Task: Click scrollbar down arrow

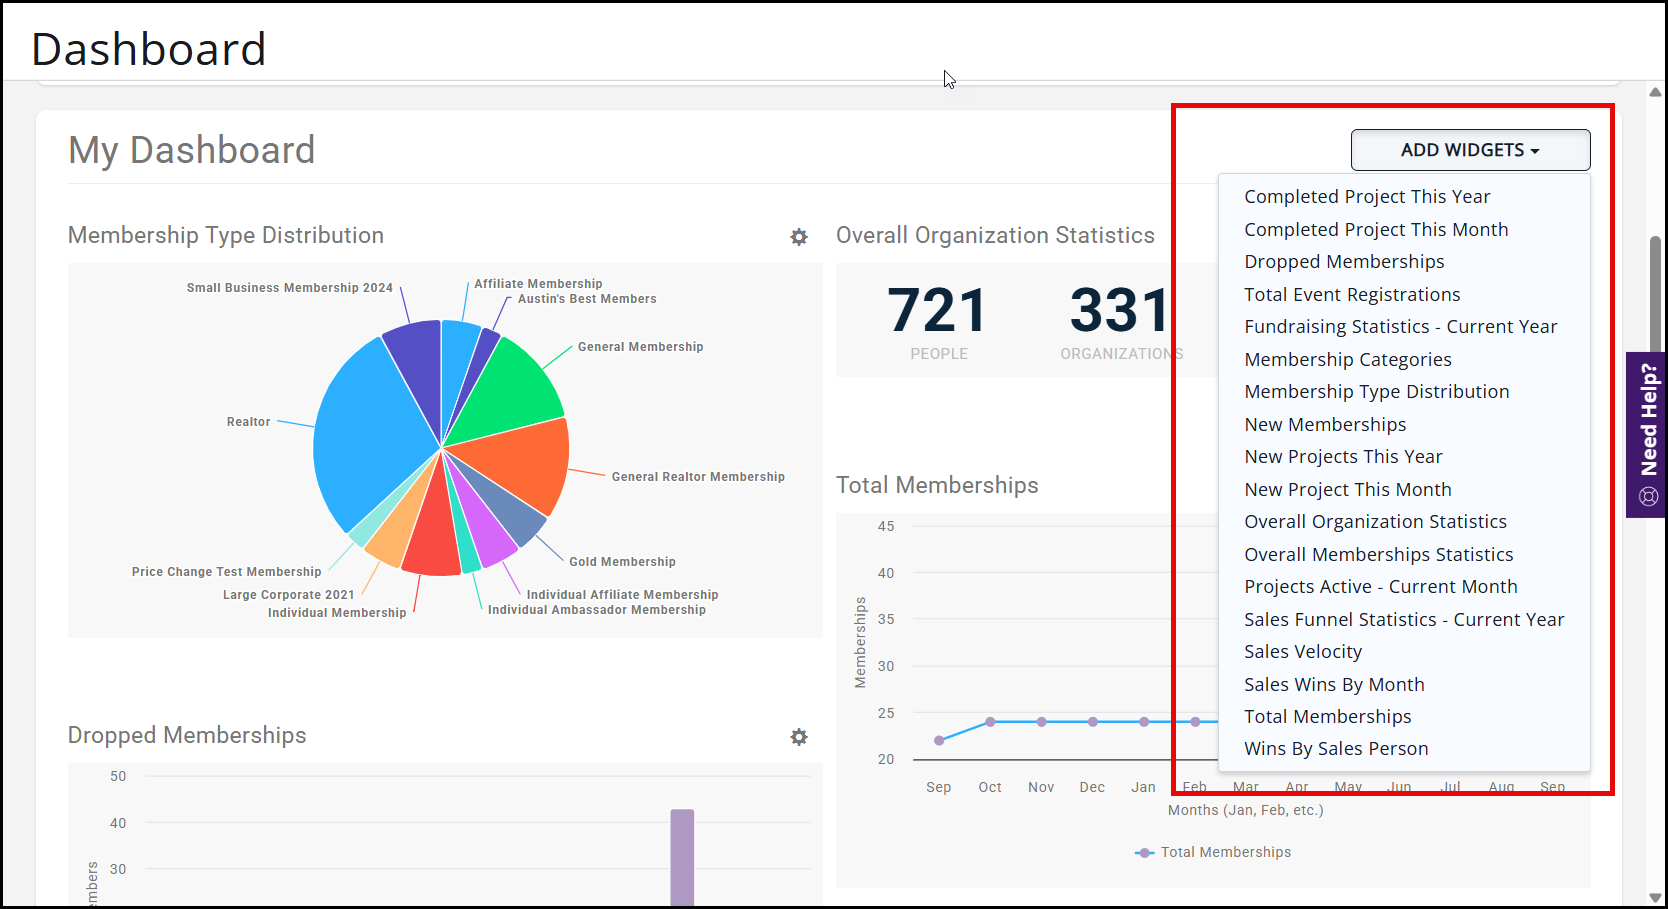Action: [1655, 897]
